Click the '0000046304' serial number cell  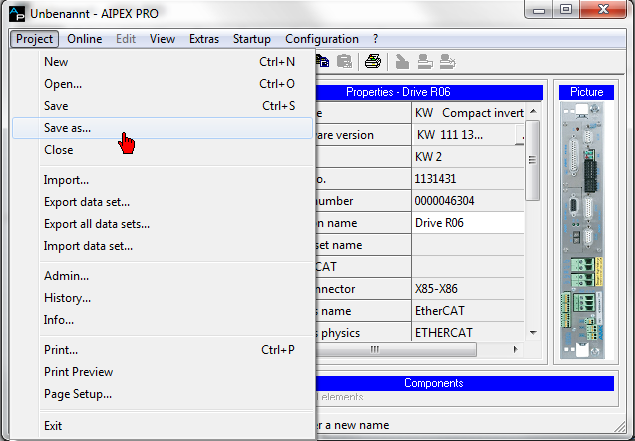[468, 201]
